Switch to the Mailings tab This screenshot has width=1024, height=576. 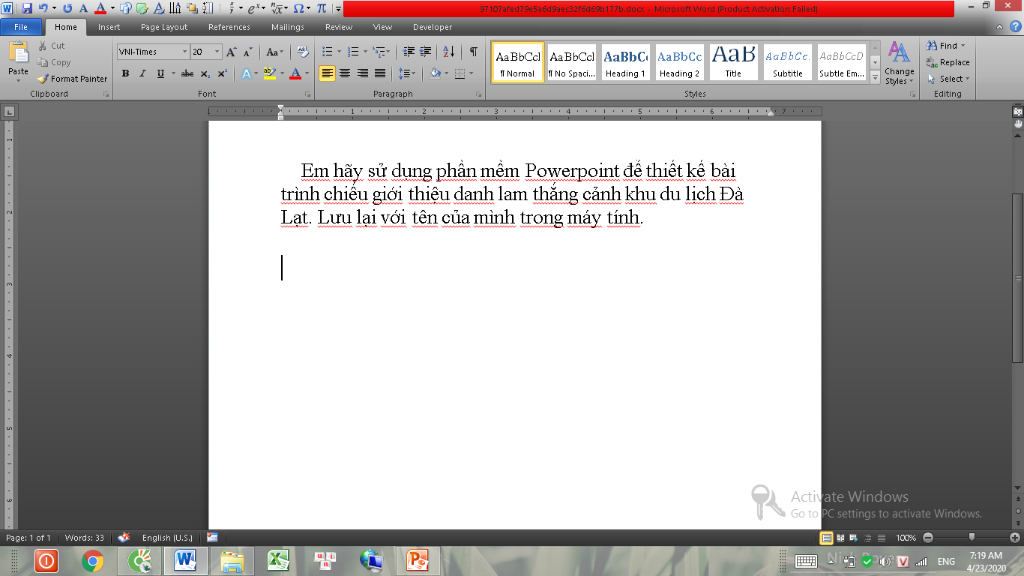pyautogui.click(x=287, y=27)
